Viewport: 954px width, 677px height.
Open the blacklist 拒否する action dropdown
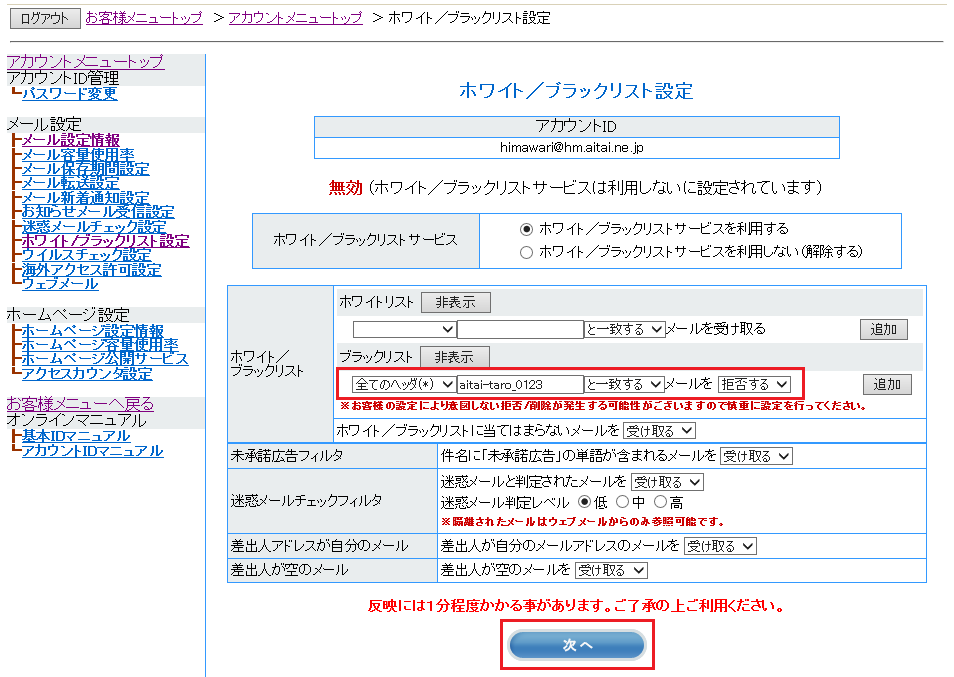(x=754, y=384)
